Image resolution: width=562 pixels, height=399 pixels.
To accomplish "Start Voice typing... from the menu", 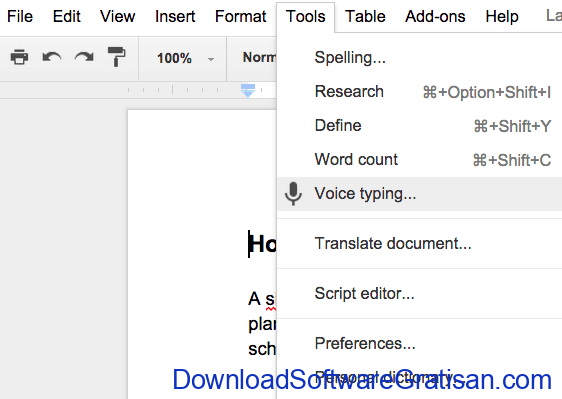I will click(x=419, y=194).
